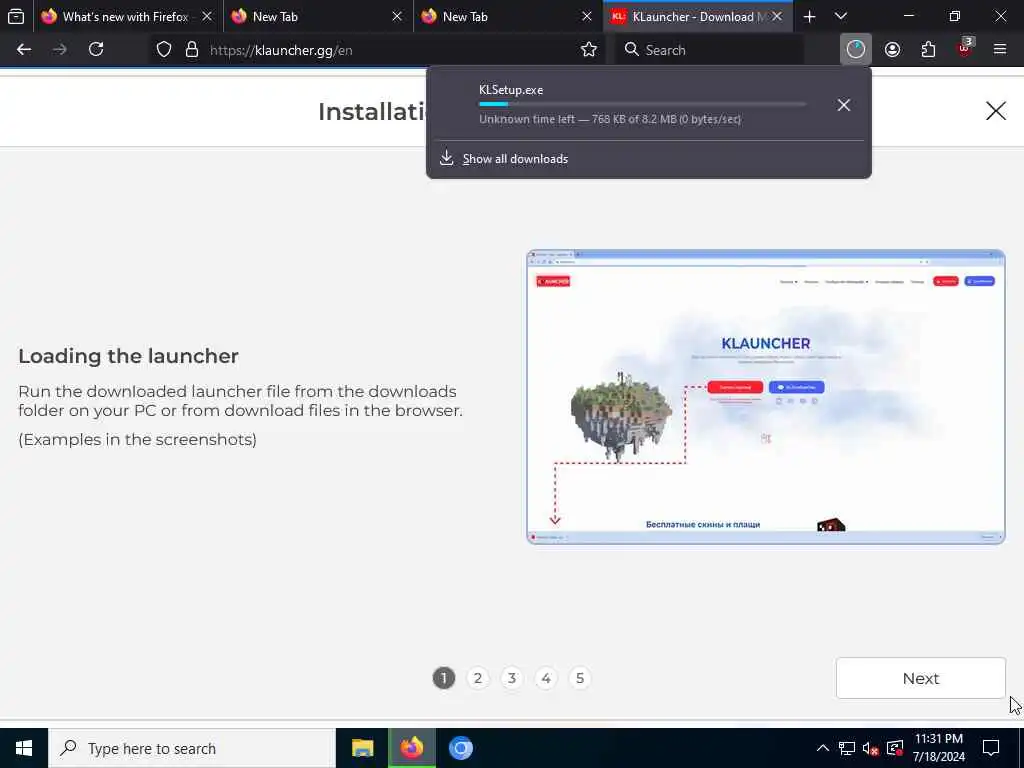Open clock showing 11:31 PM

(x=939, y=748)
